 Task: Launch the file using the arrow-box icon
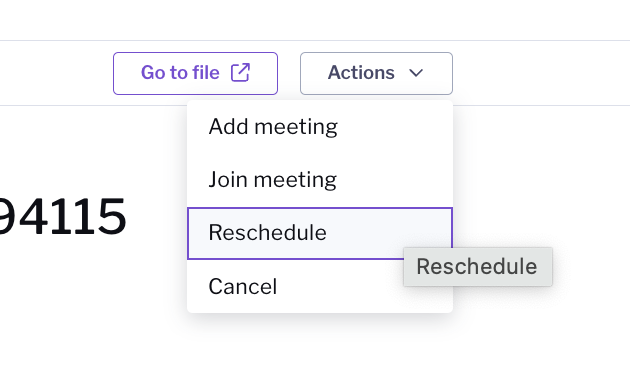240,73
